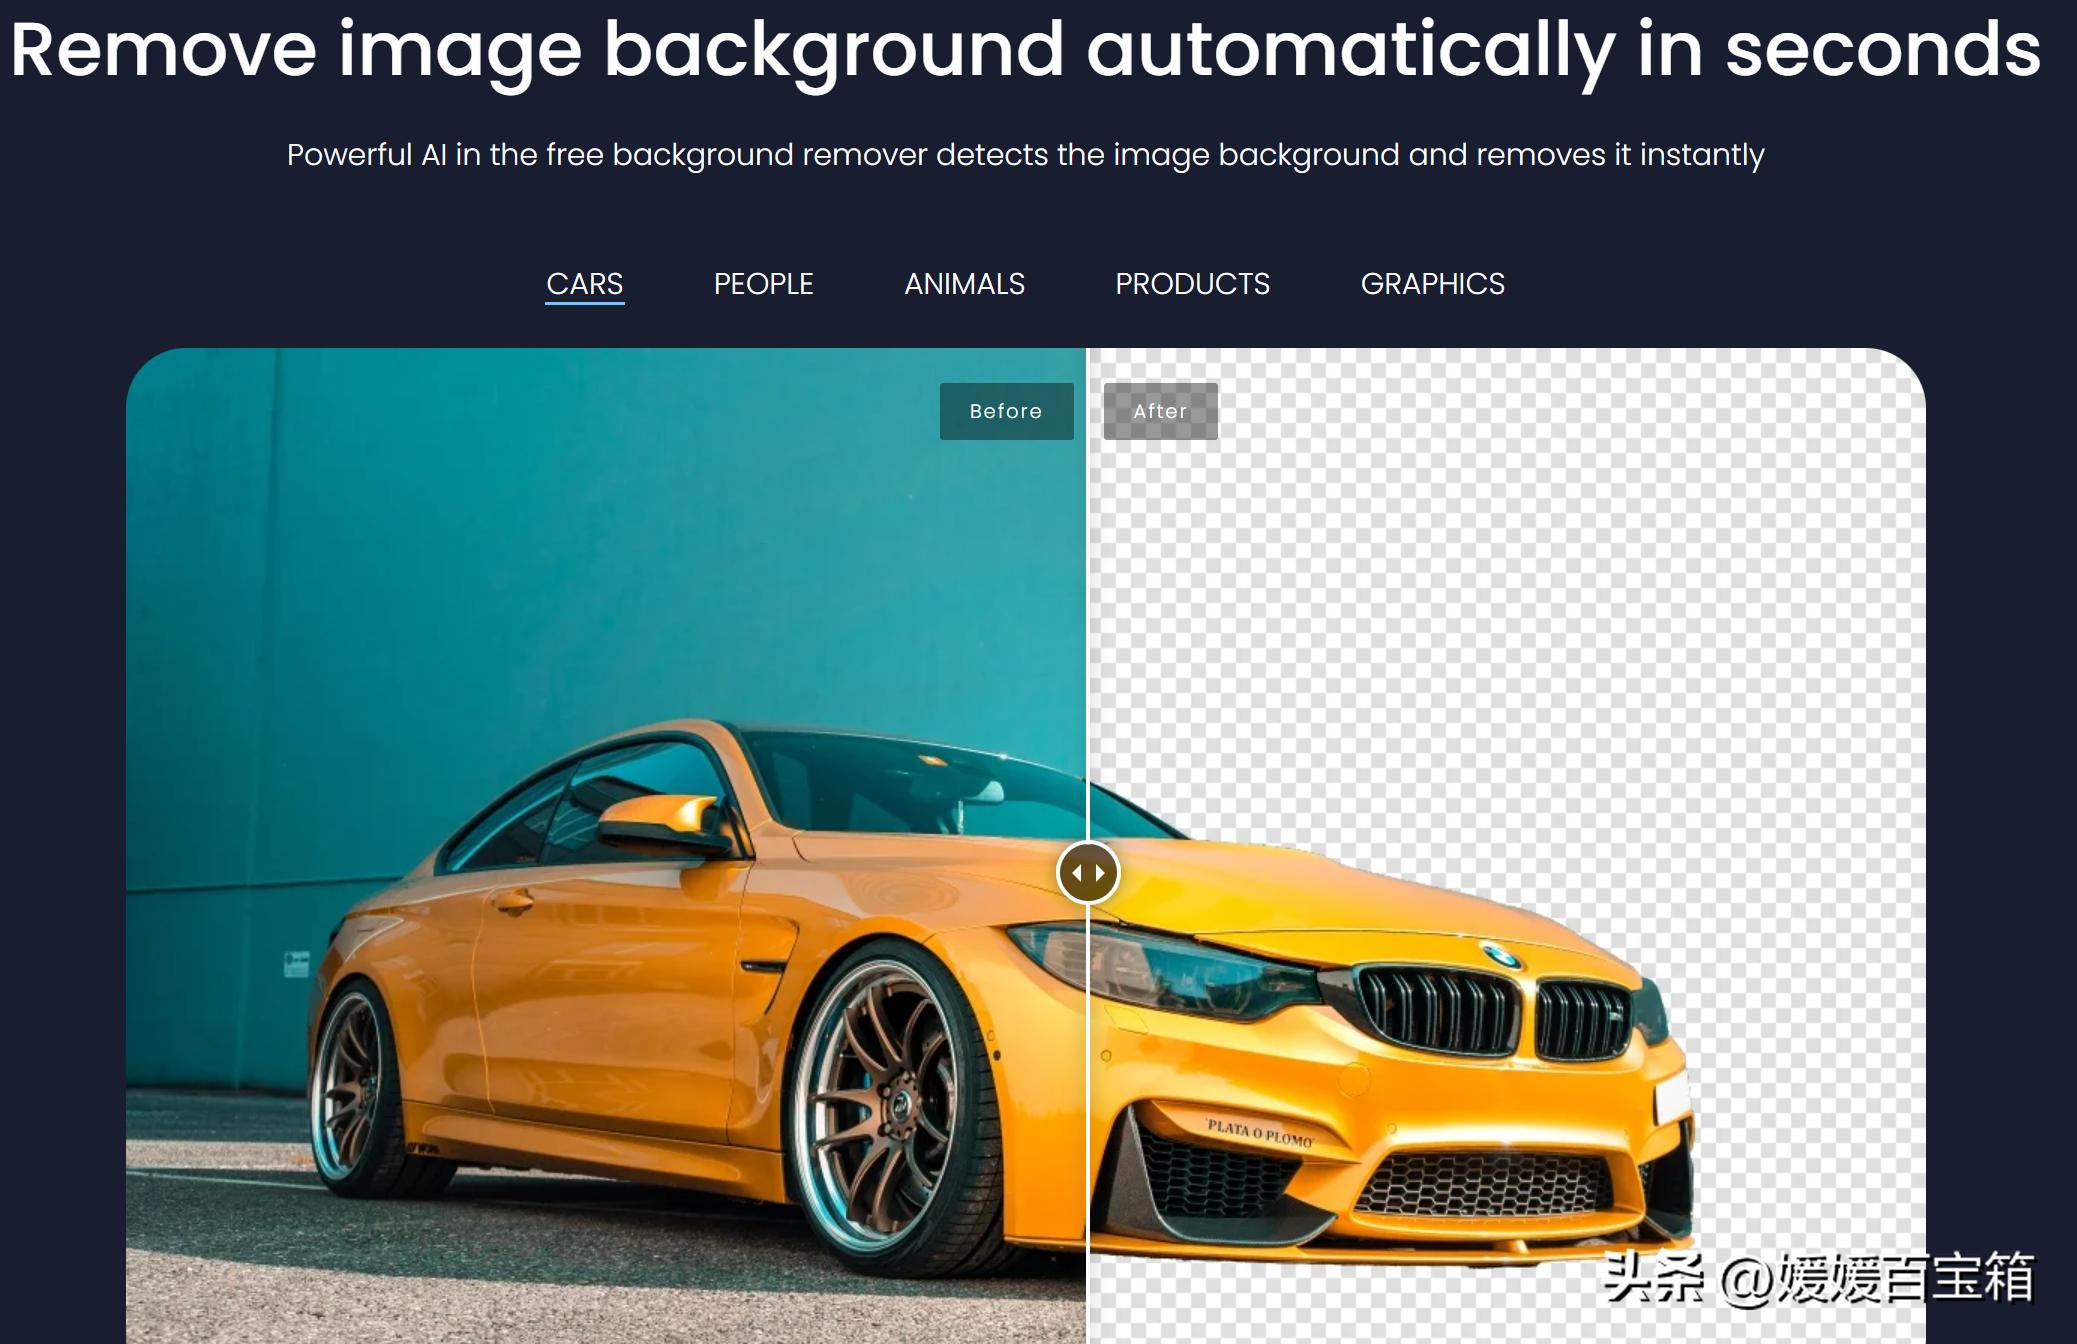Click the Before label badge

pos(1006,411)
